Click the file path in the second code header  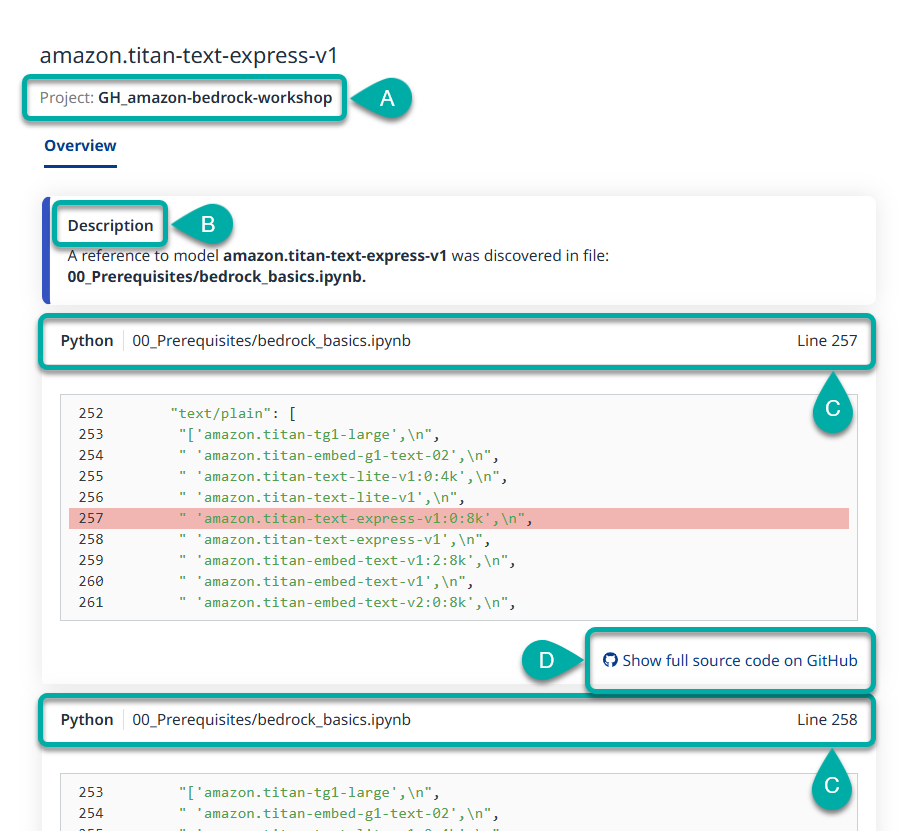(x=271, y=720)
